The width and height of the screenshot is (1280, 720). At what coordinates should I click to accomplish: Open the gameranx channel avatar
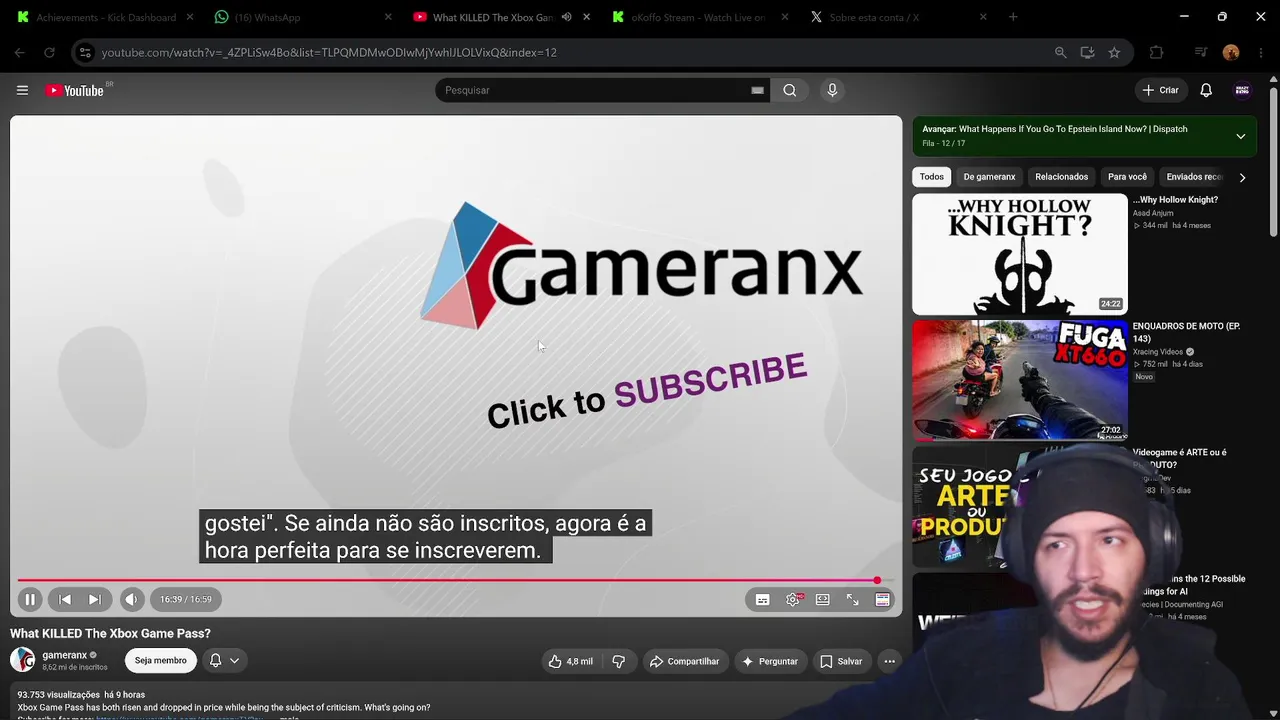click(x=22, y=660)
